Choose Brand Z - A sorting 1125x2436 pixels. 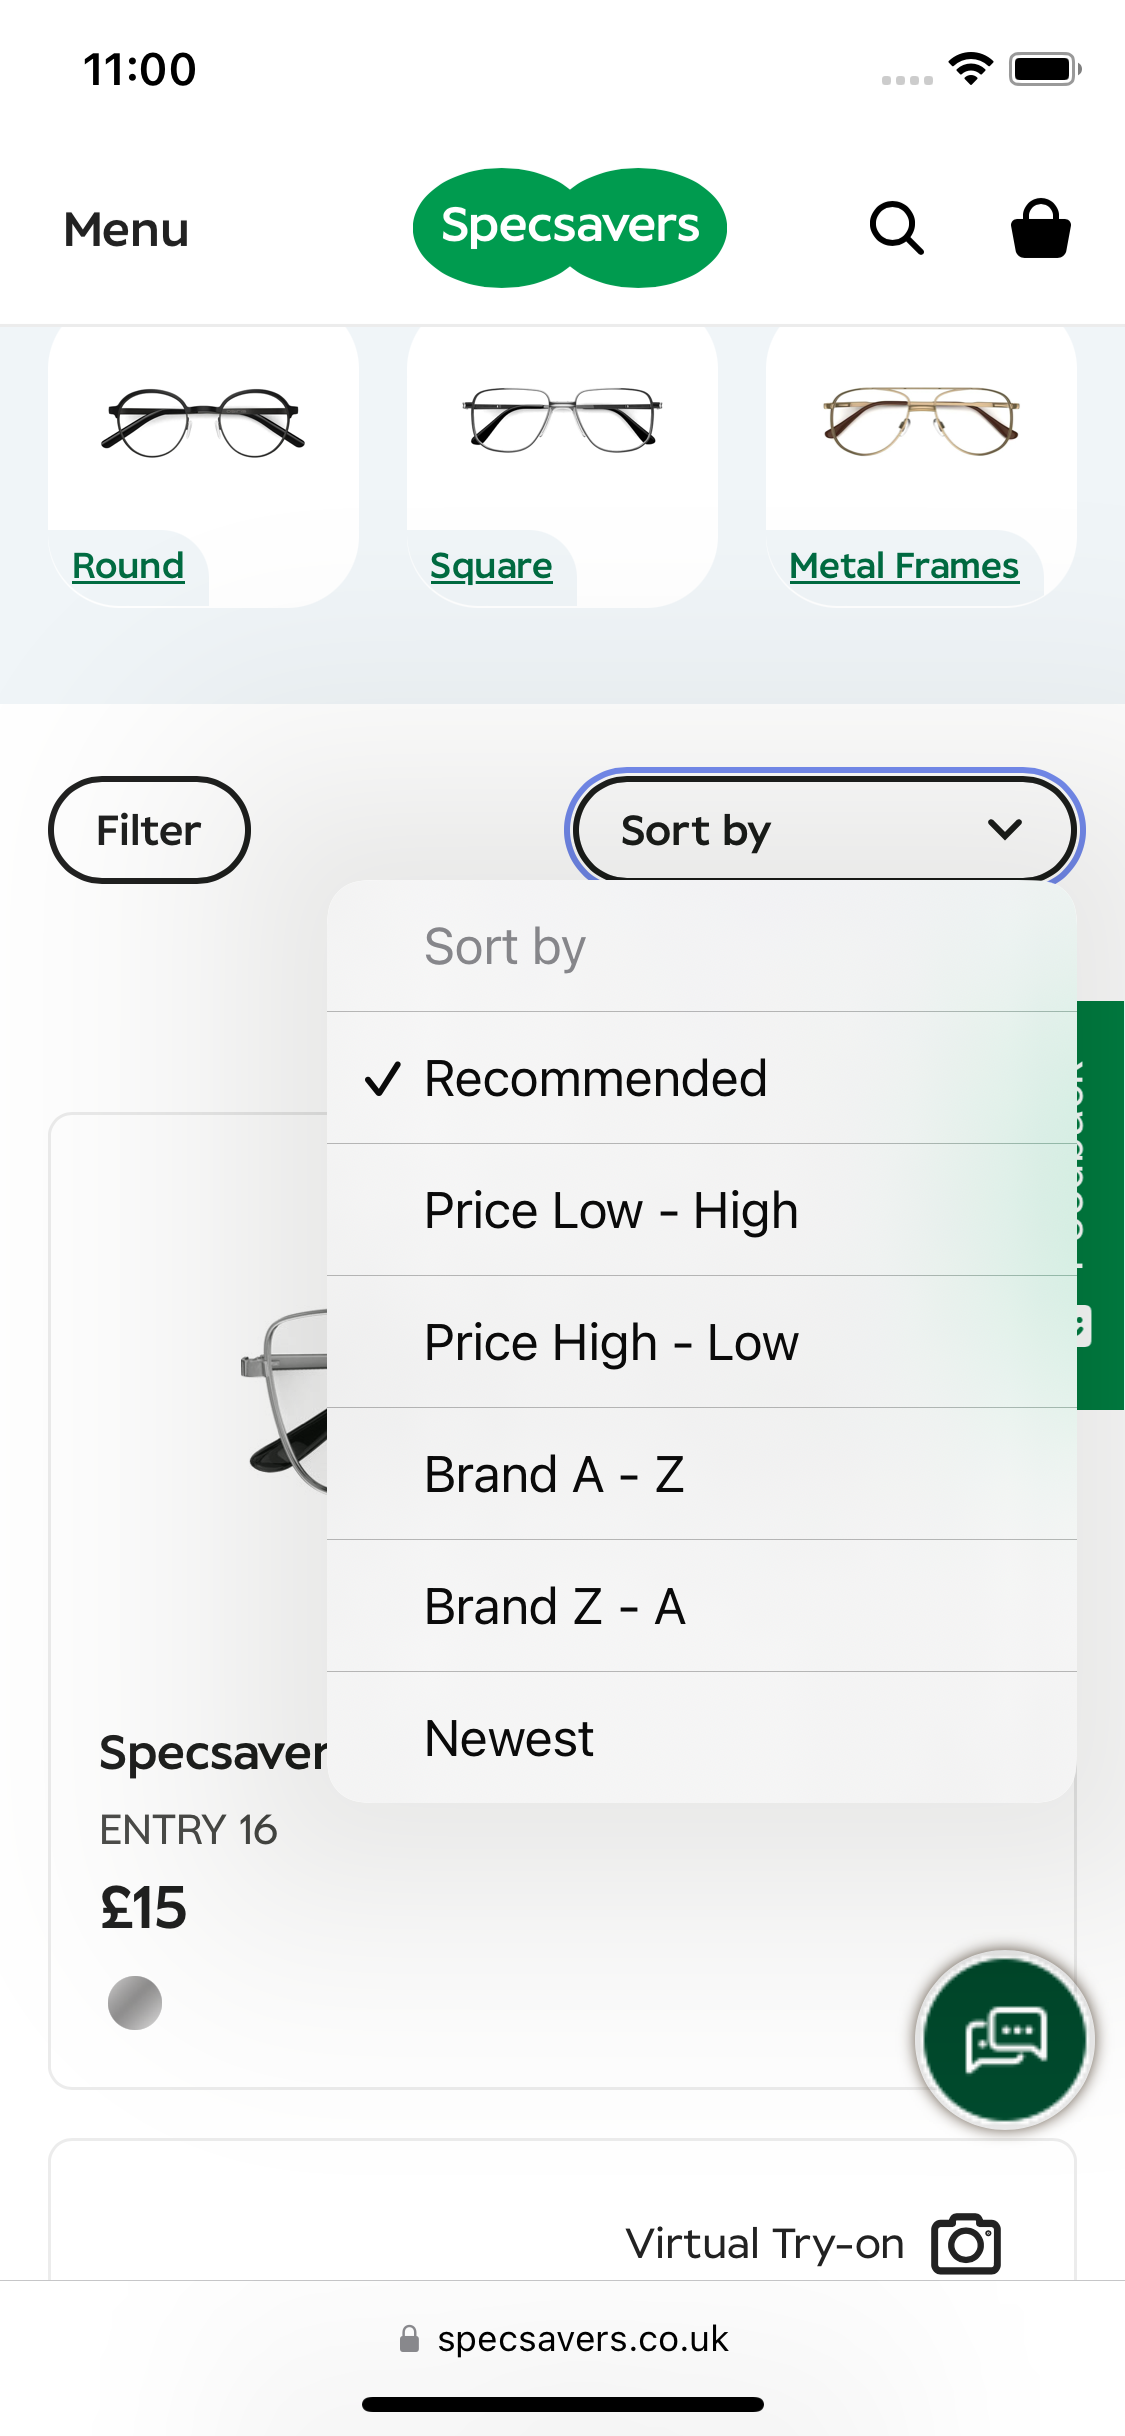click(x=555, y=1606)
